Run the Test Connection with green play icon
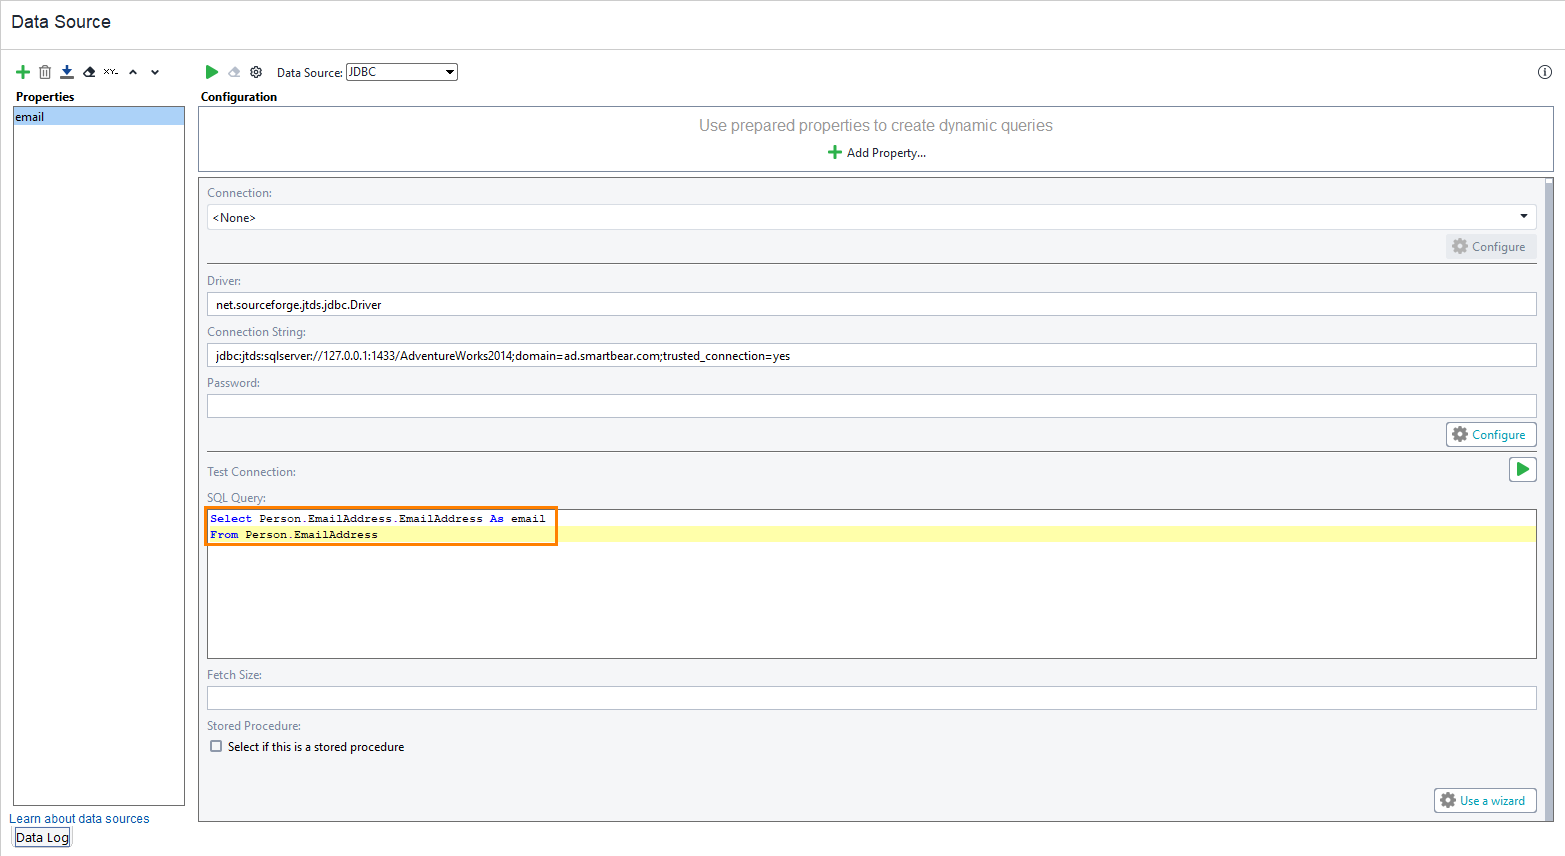Image resolution: width=1565 pixels, height=856 pixels. pos(1522,469)
